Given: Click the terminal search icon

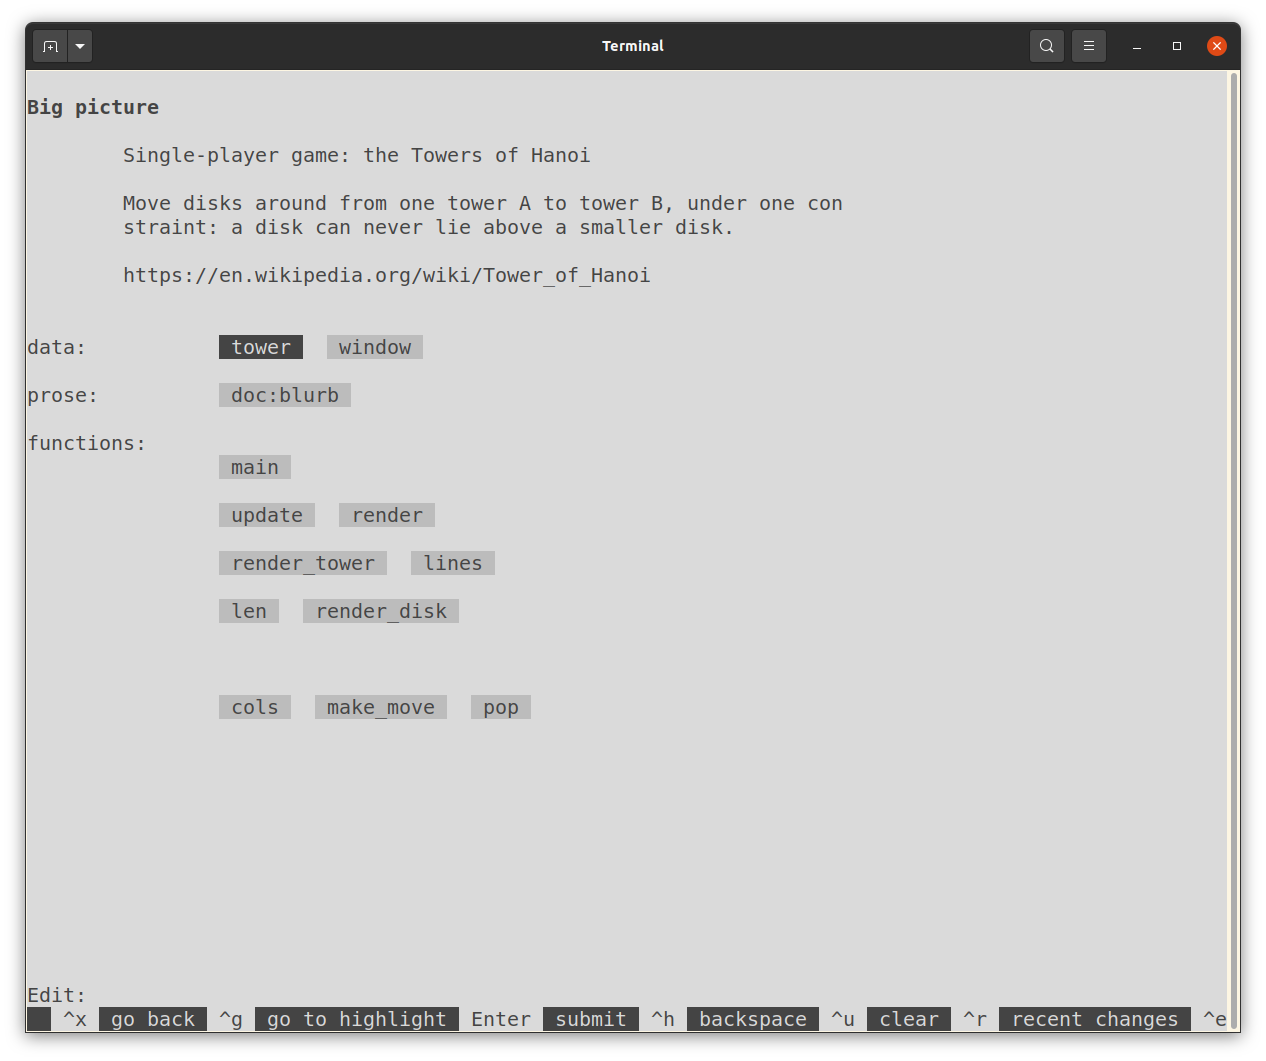Looking at the screenshot, I should (x=1046, y=46).
